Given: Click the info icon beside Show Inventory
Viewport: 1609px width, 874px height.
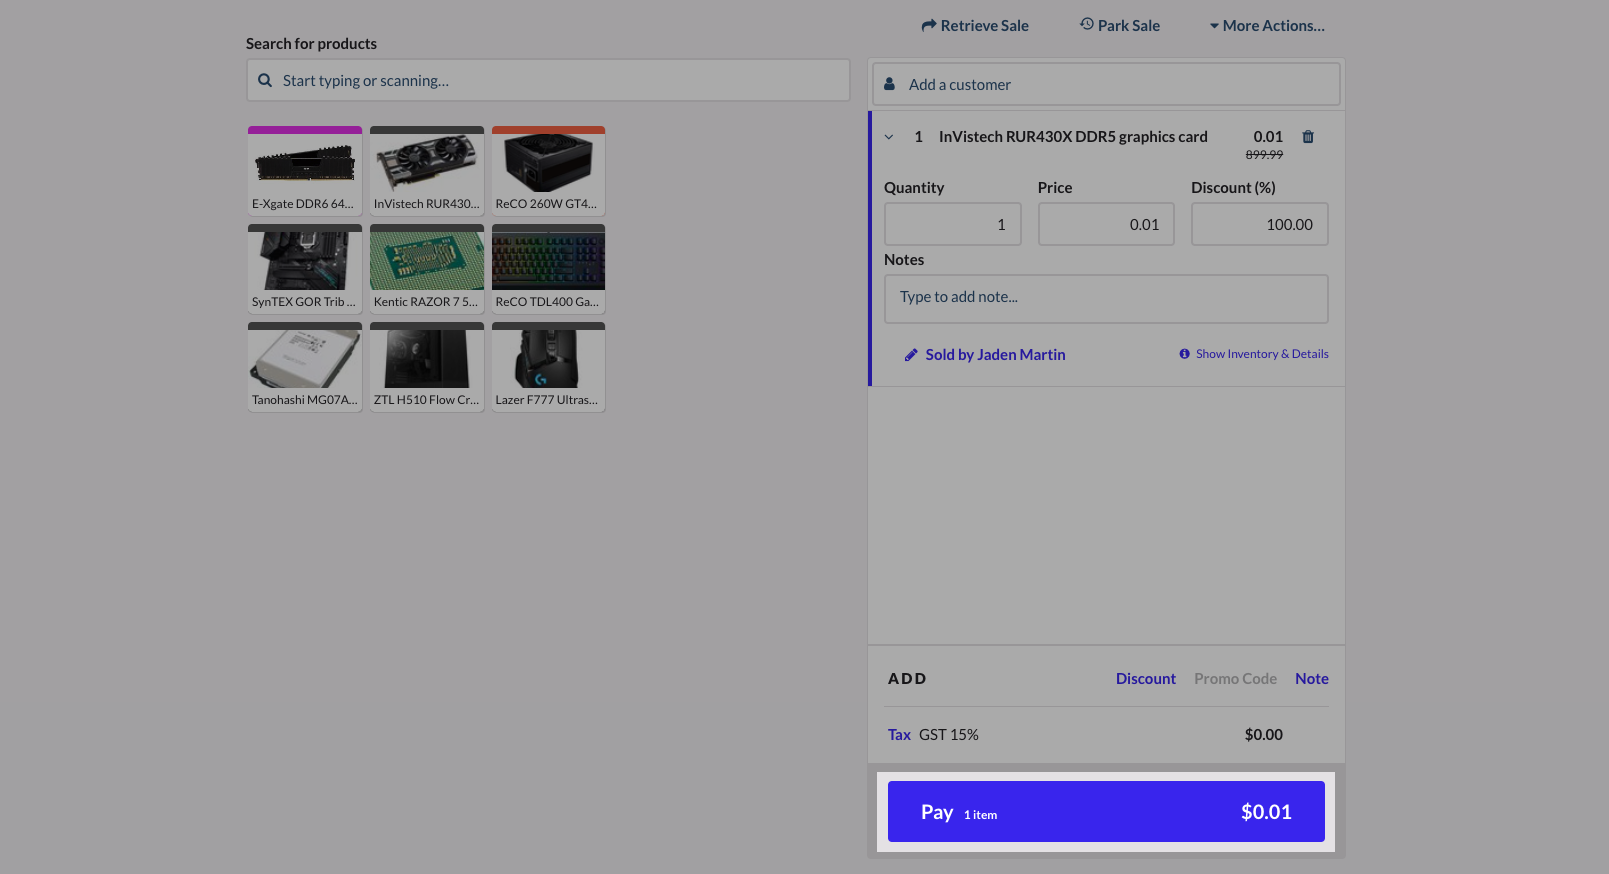Looking at the screenshot, I should point(1184,354).
